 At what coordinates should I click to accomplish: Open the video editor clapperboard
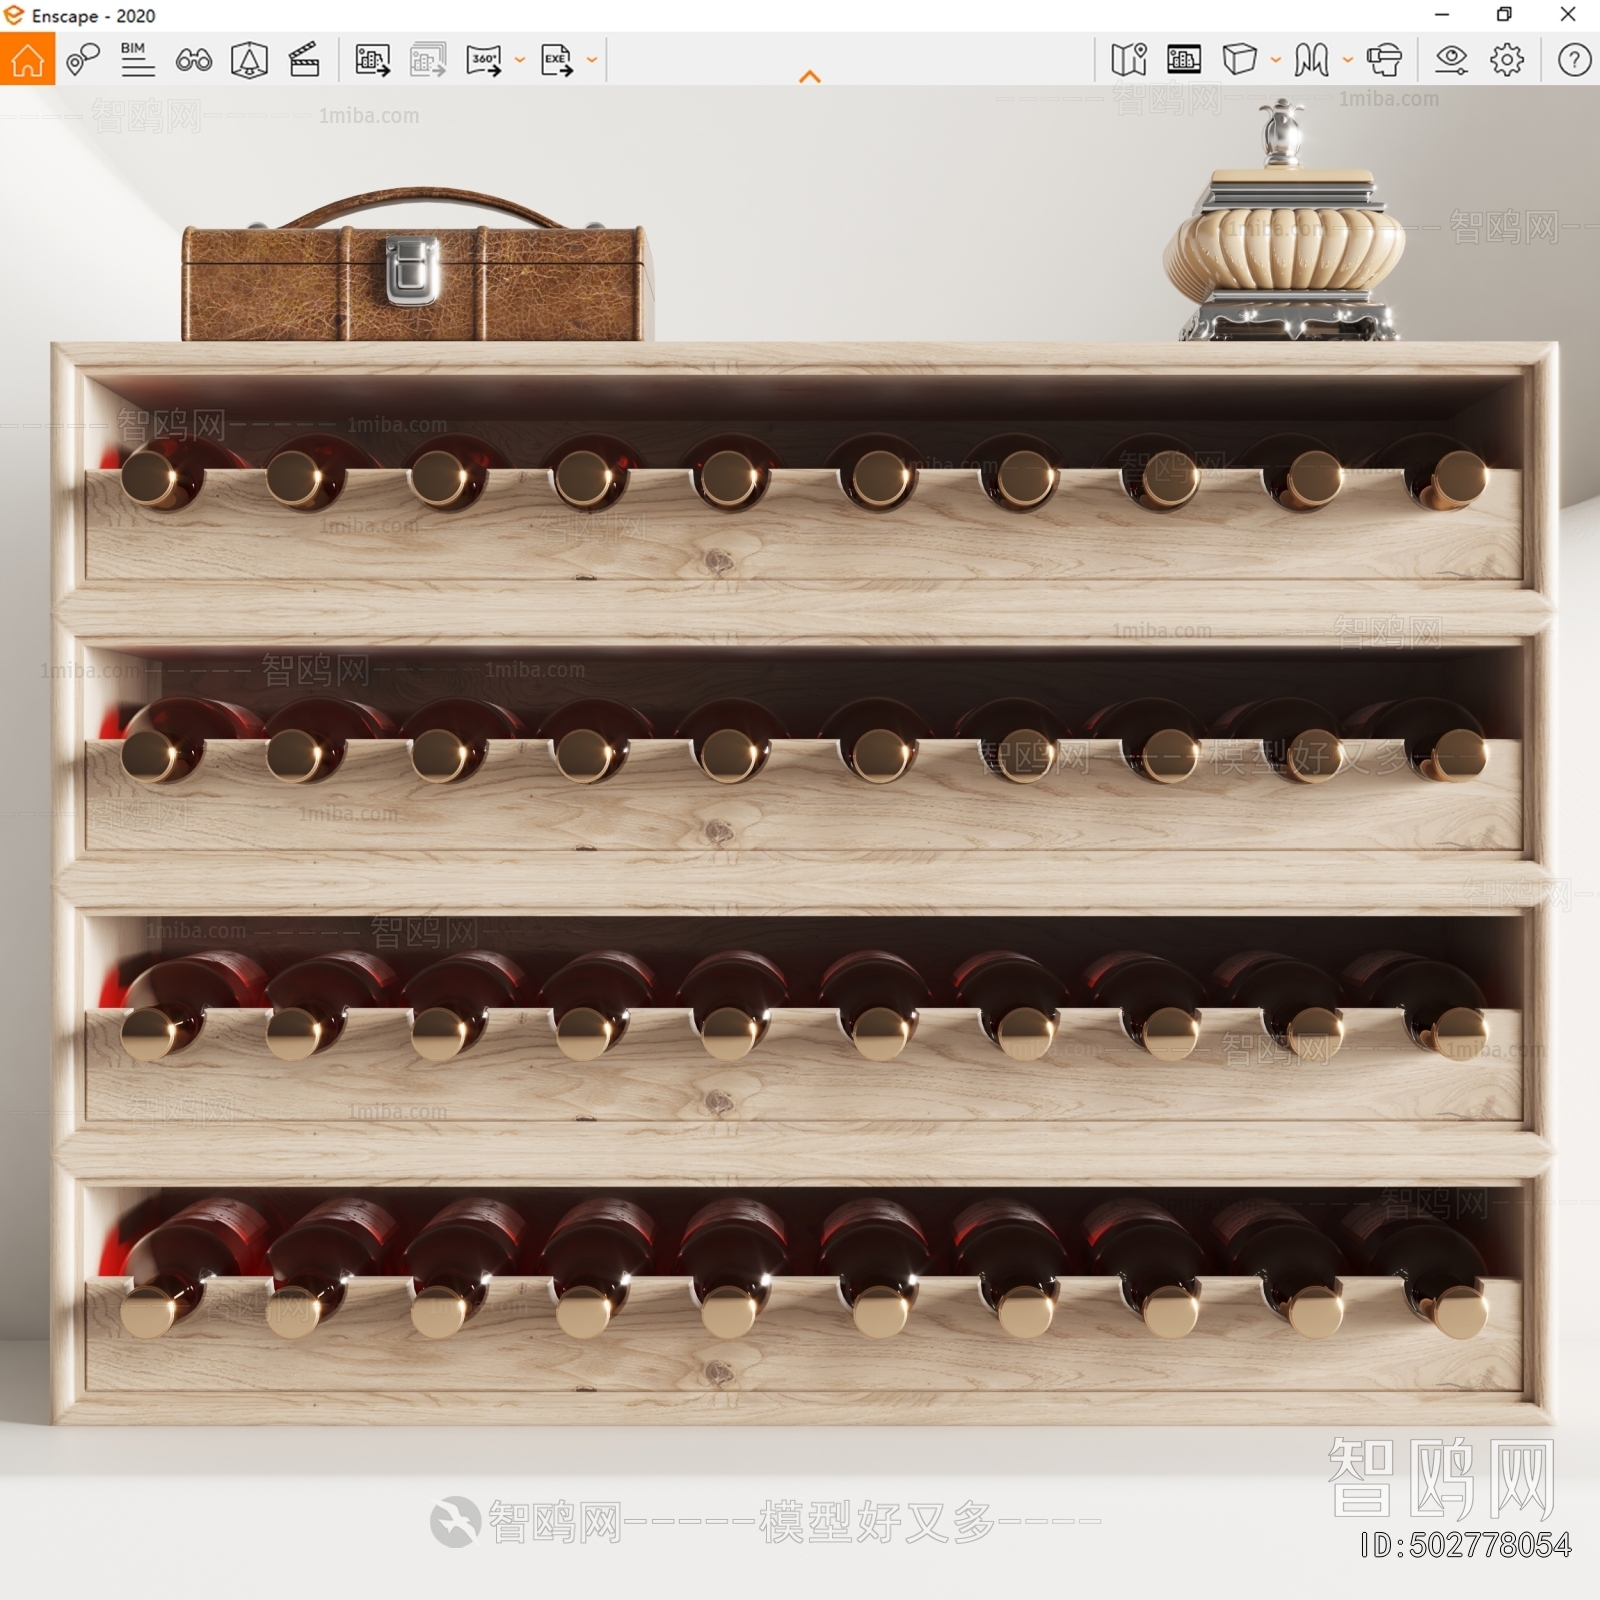(304, 59)
